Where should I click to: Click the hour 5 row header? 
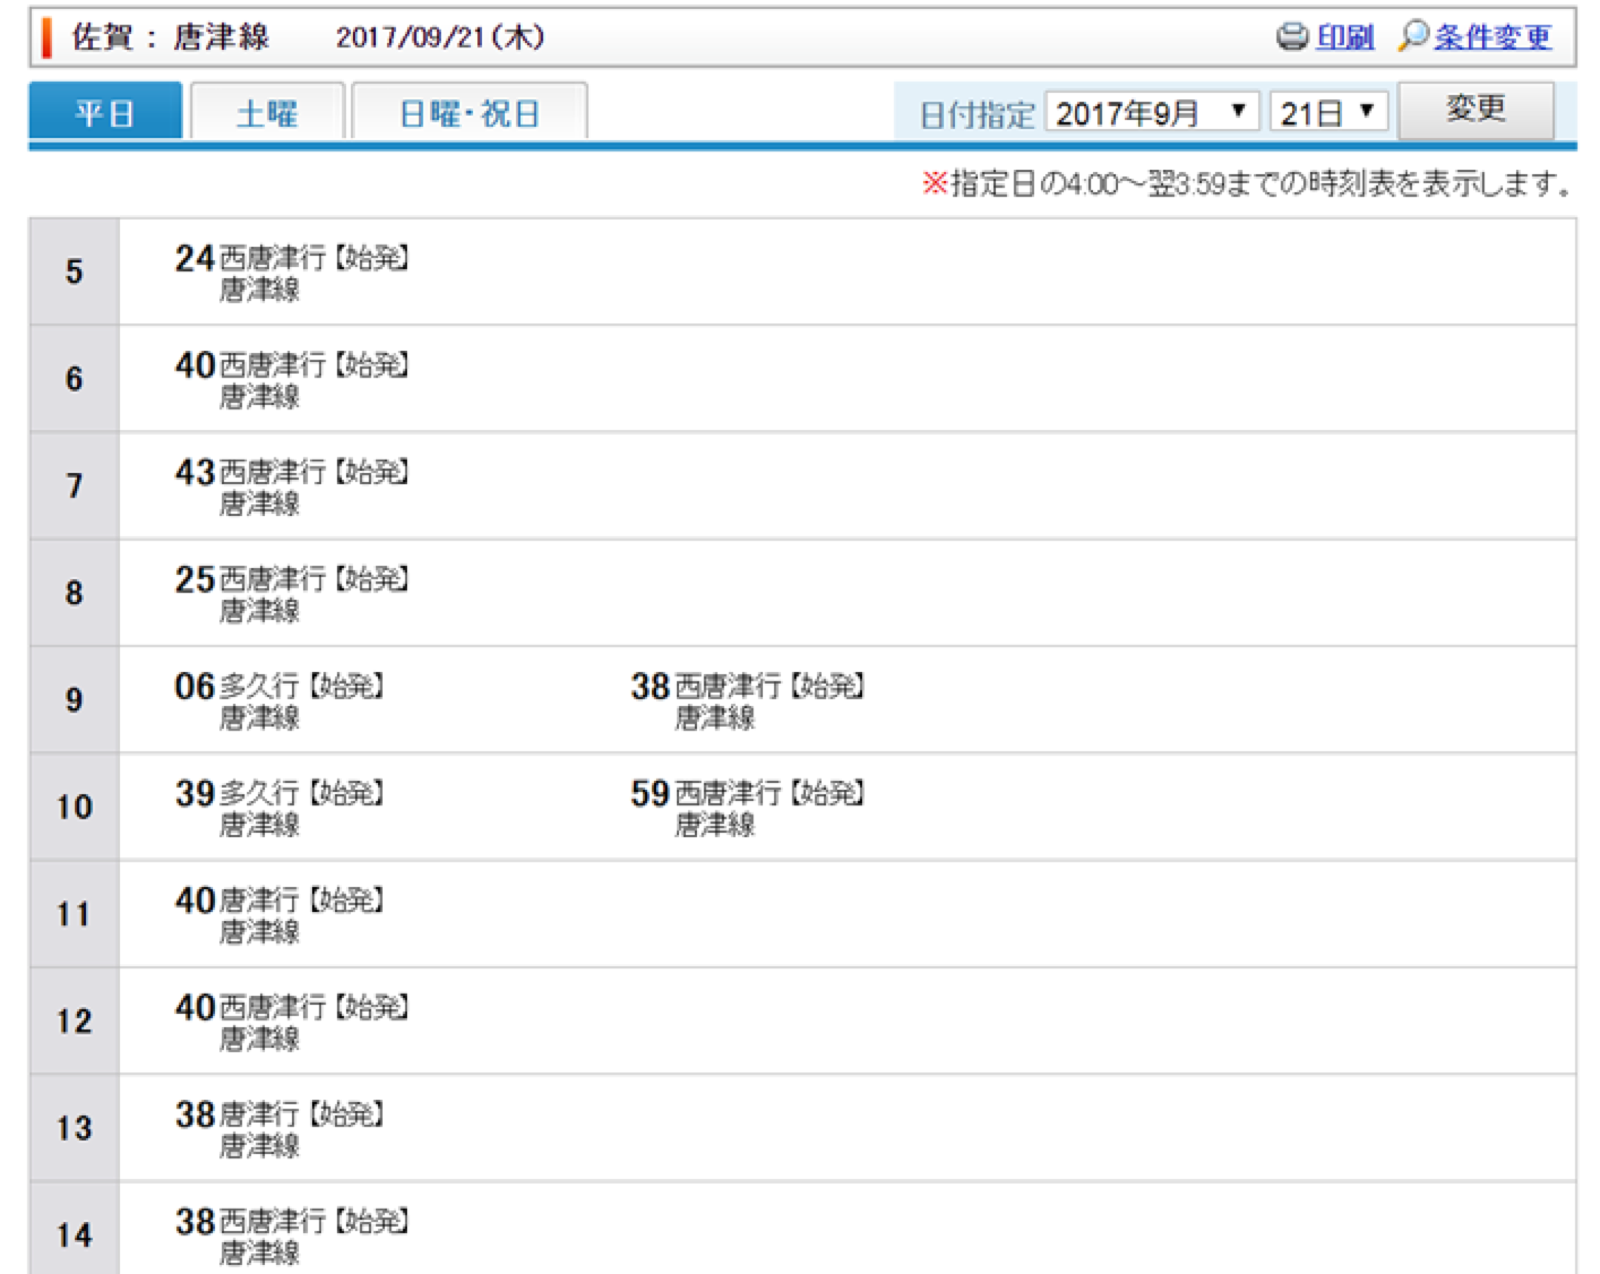tap(75, 272)
